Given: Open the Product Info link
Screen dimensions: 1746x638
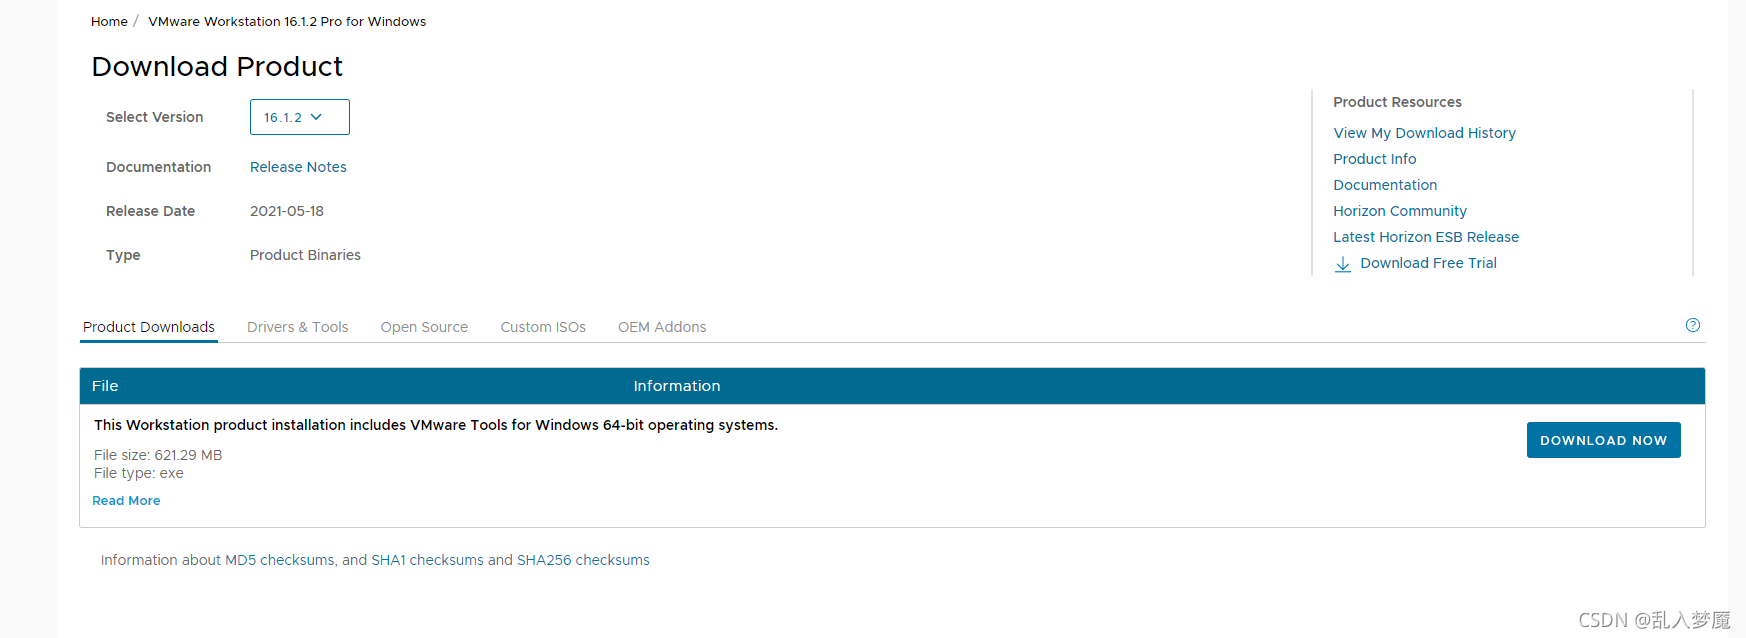Looking at the screenshot, I should pos(1374,159).
